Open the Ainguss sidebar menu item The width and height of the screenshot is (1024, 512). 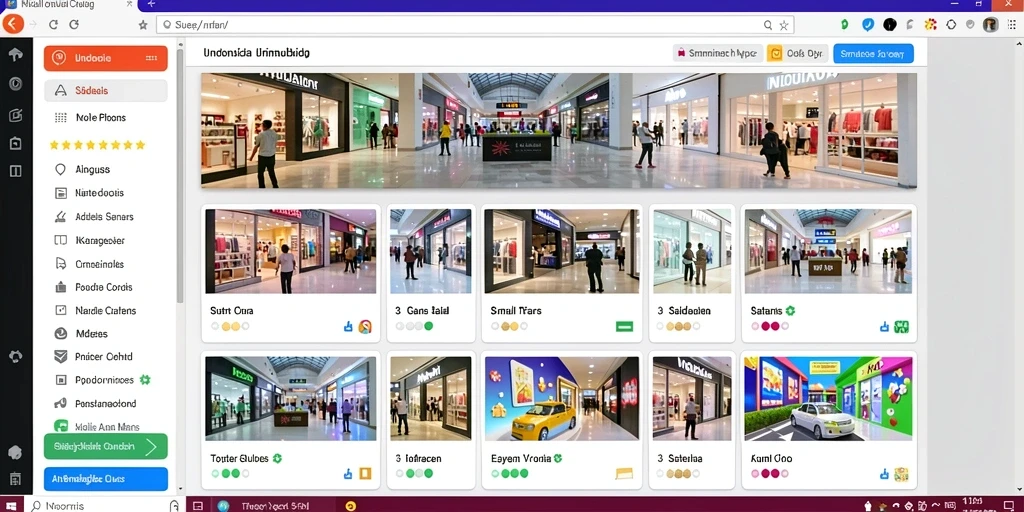click(x=106, y=169)
